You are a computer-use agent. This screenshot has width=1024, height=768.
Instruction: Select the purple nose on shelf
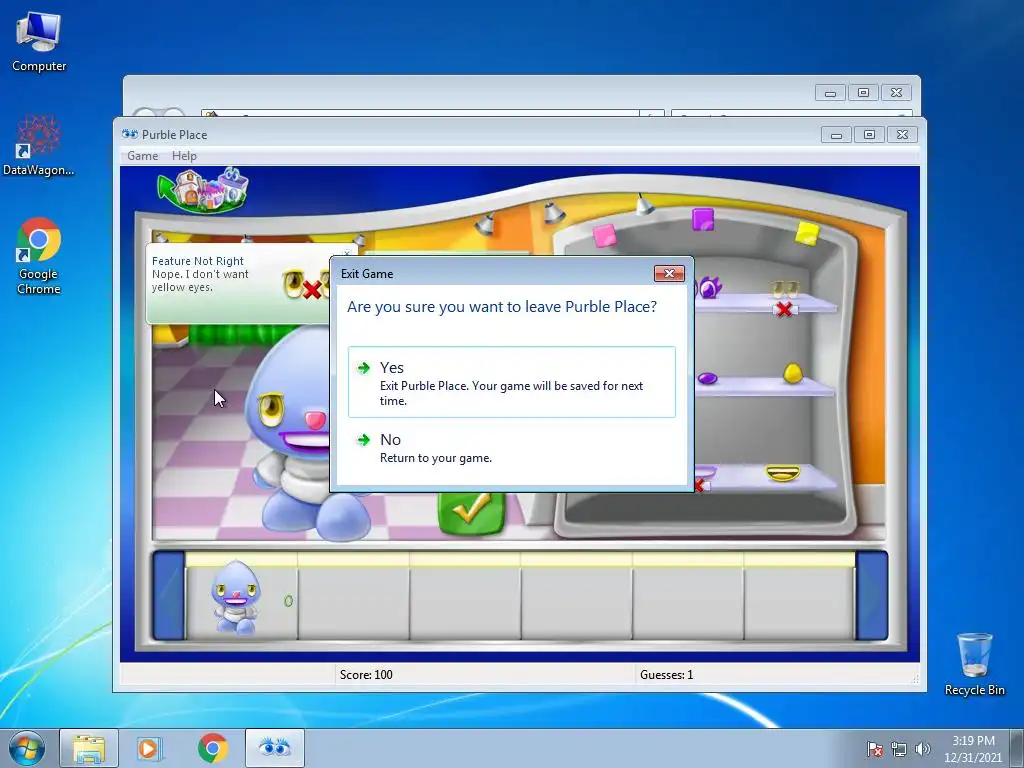pos(707,378)
